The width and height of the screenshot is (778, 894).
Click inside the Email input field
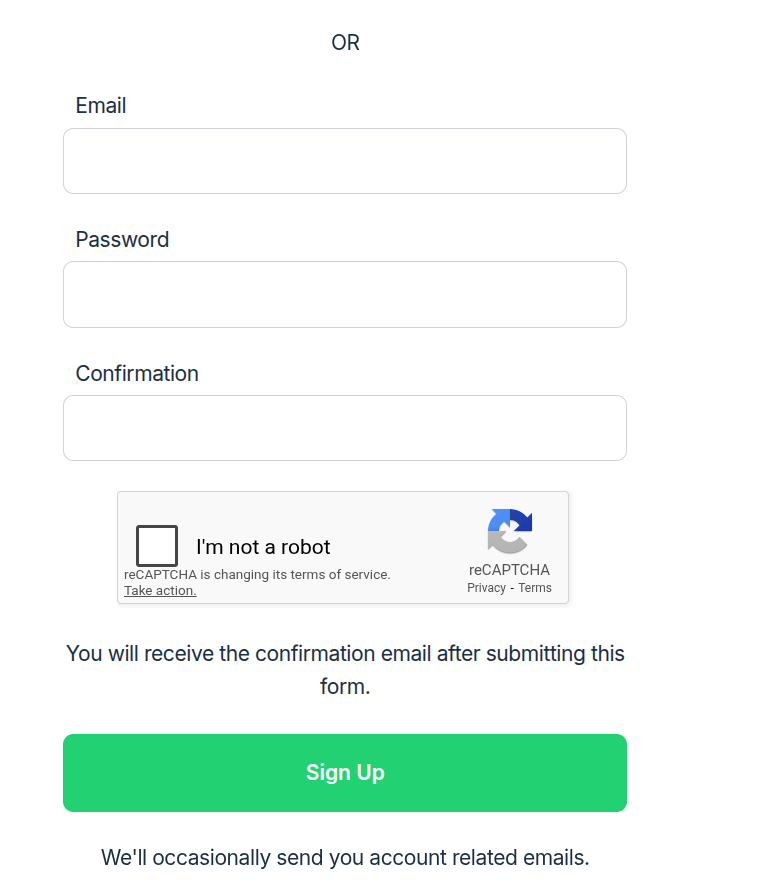(345, 160)
